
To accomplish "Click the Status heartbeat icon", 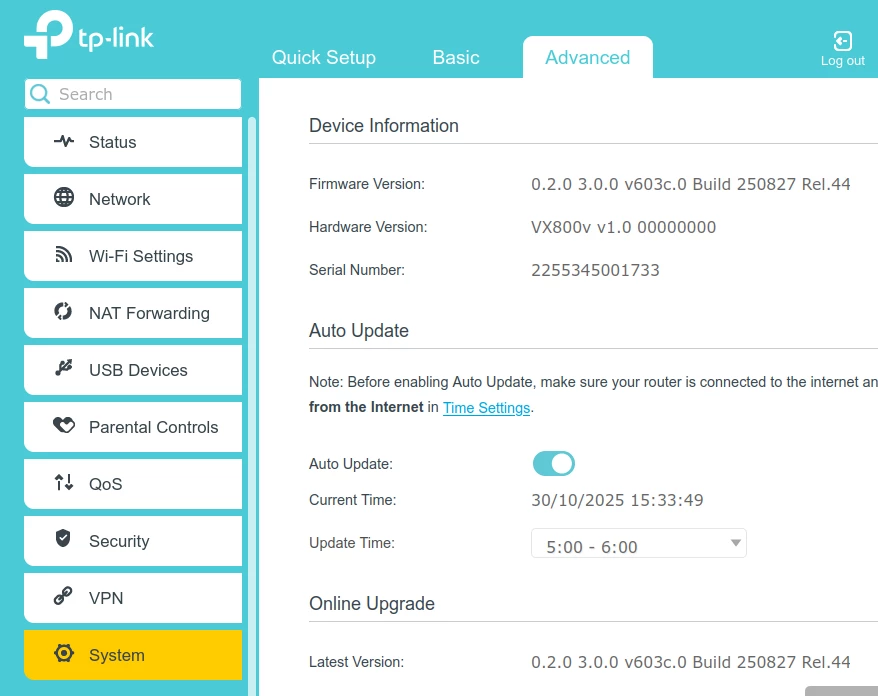I will click(x=64, y=141).
